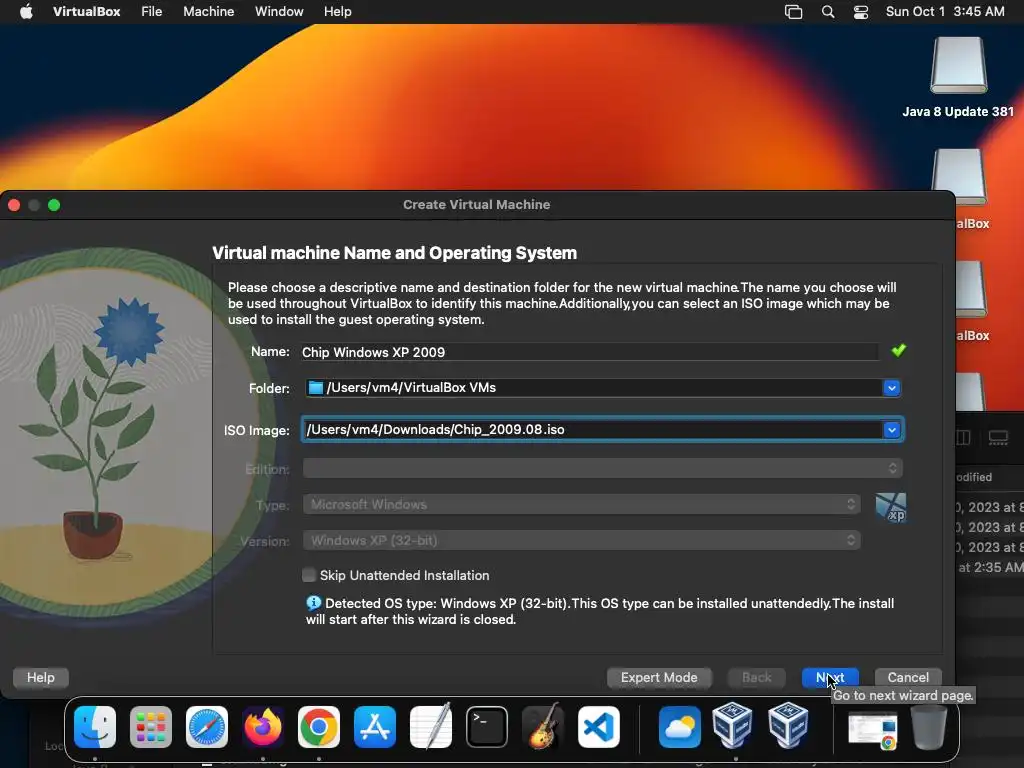
Task: Click the second VirtualBox icon in Dock
Action: [x=788, y=725]
